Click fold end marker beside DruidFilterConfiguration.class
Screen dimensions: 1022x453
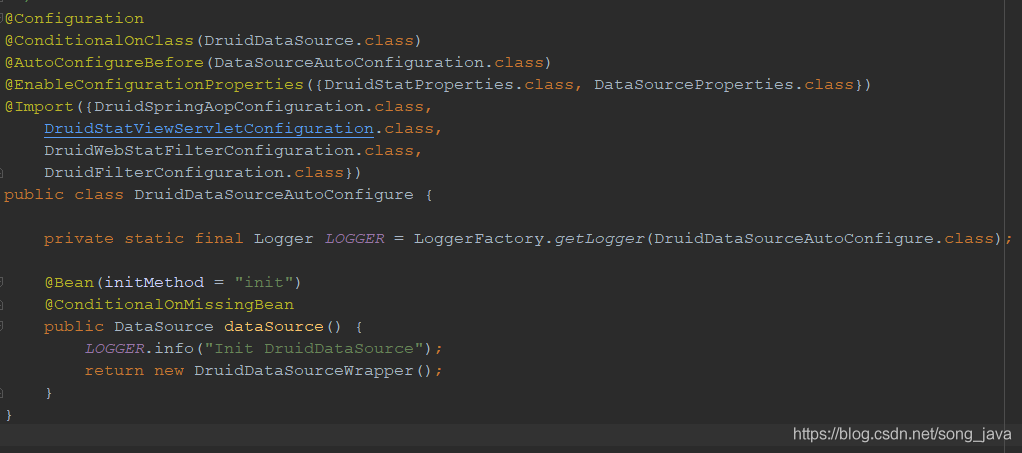4,173
